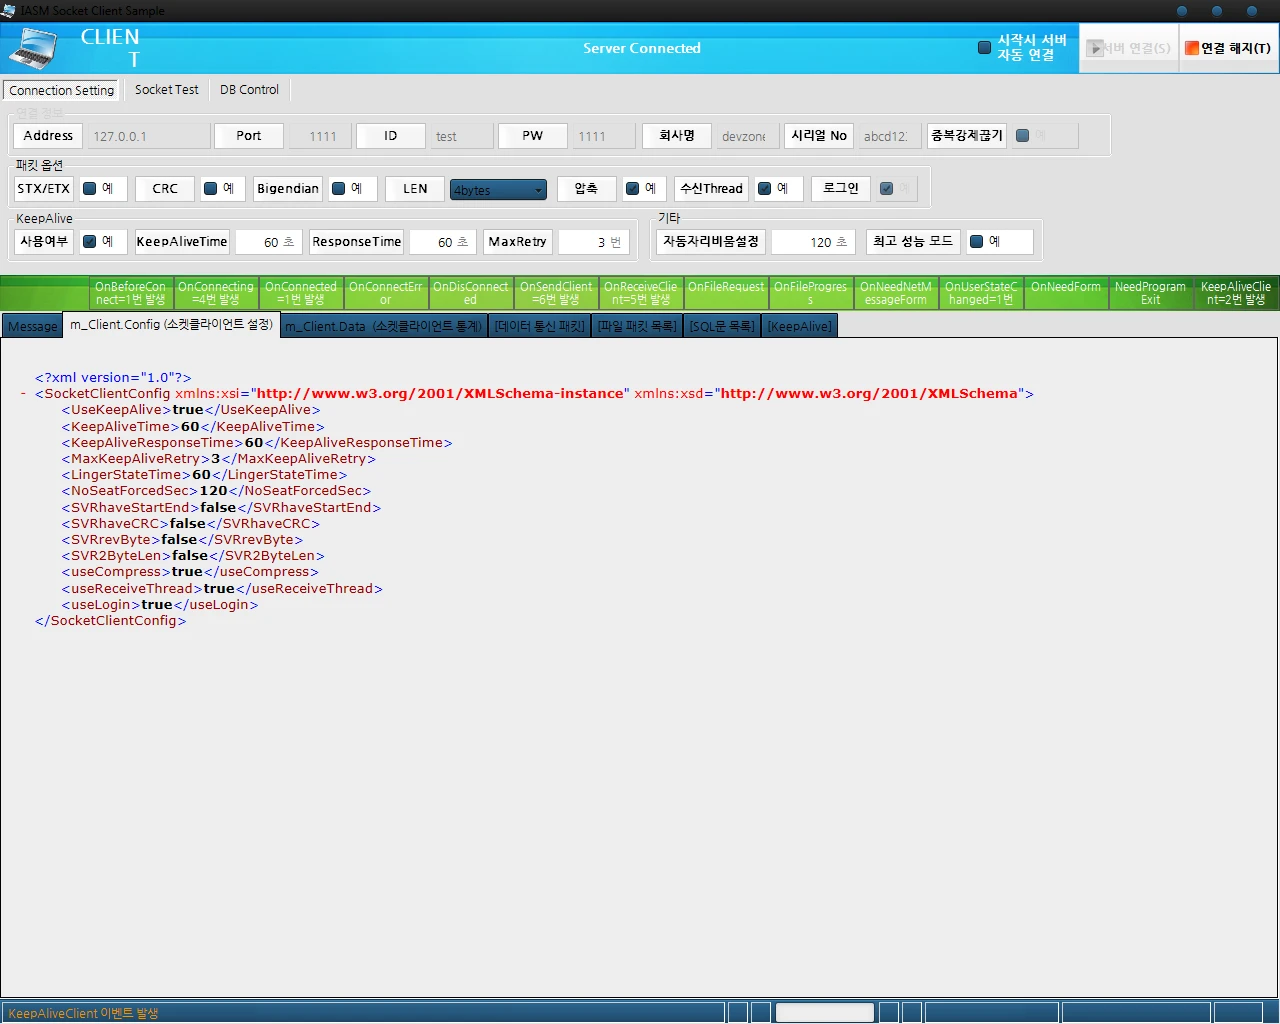This screenshot has height=1024, width=1280.
Task: Toggle the 압축 compression checkbox
Action: coord(632,188)
